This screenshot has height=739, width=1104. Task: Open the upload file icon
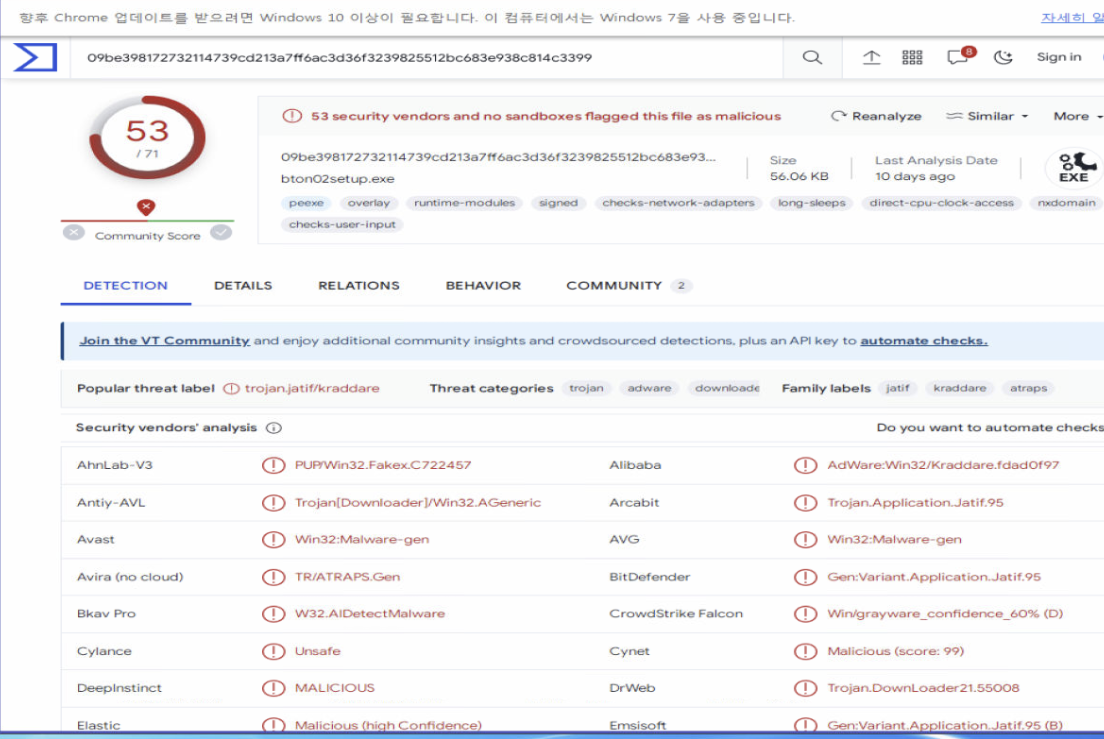click(871, 58)
